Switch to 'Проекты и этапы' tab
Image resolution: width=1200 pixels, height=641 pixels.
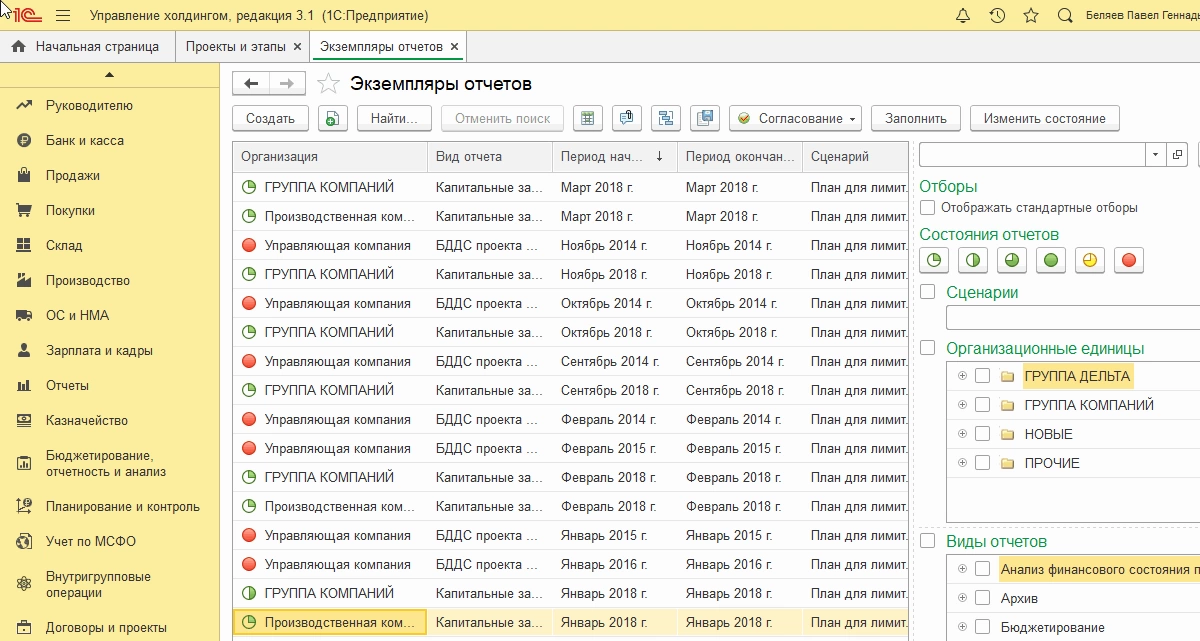point(235,47)
